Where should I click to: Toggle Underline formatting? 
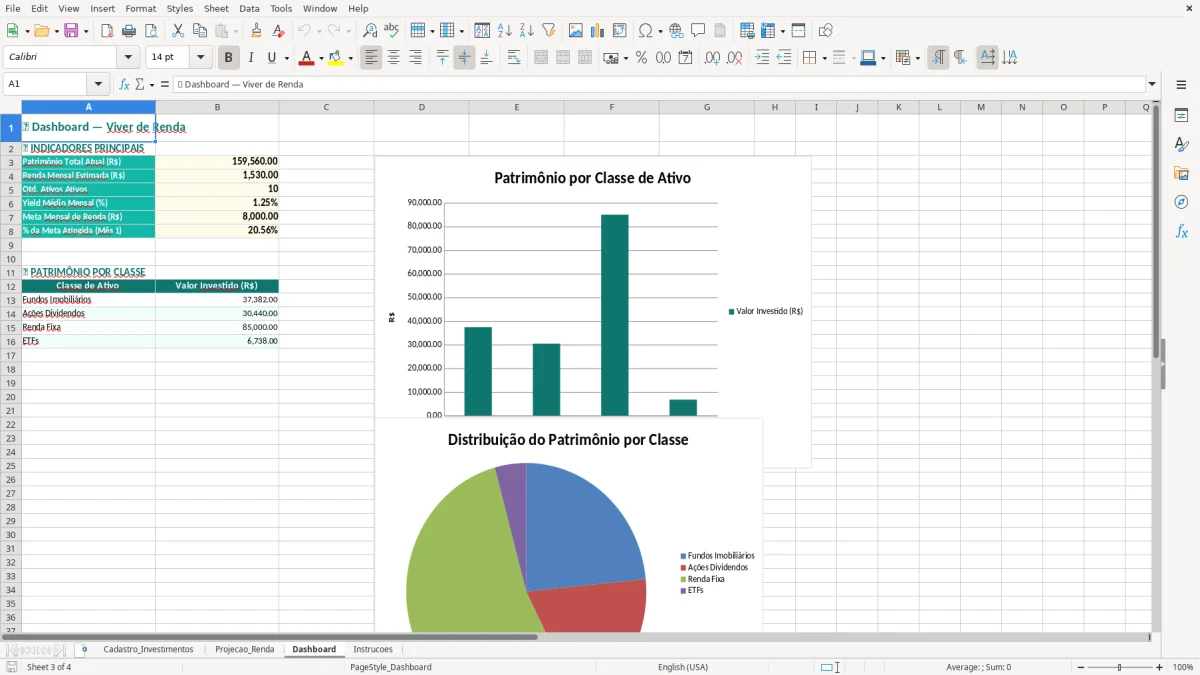click(x=271, y=58)
